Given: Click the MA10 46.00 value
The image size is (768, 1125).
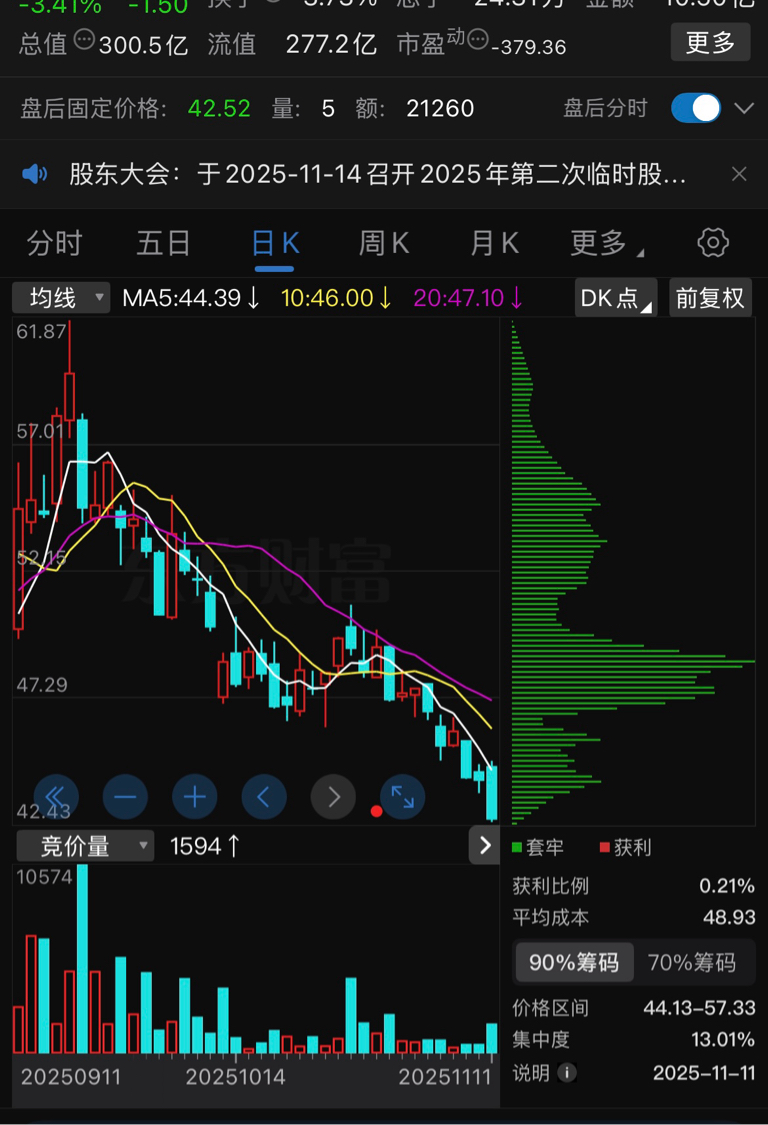Looking at the screenshot, I should click(x=335, y=298).
